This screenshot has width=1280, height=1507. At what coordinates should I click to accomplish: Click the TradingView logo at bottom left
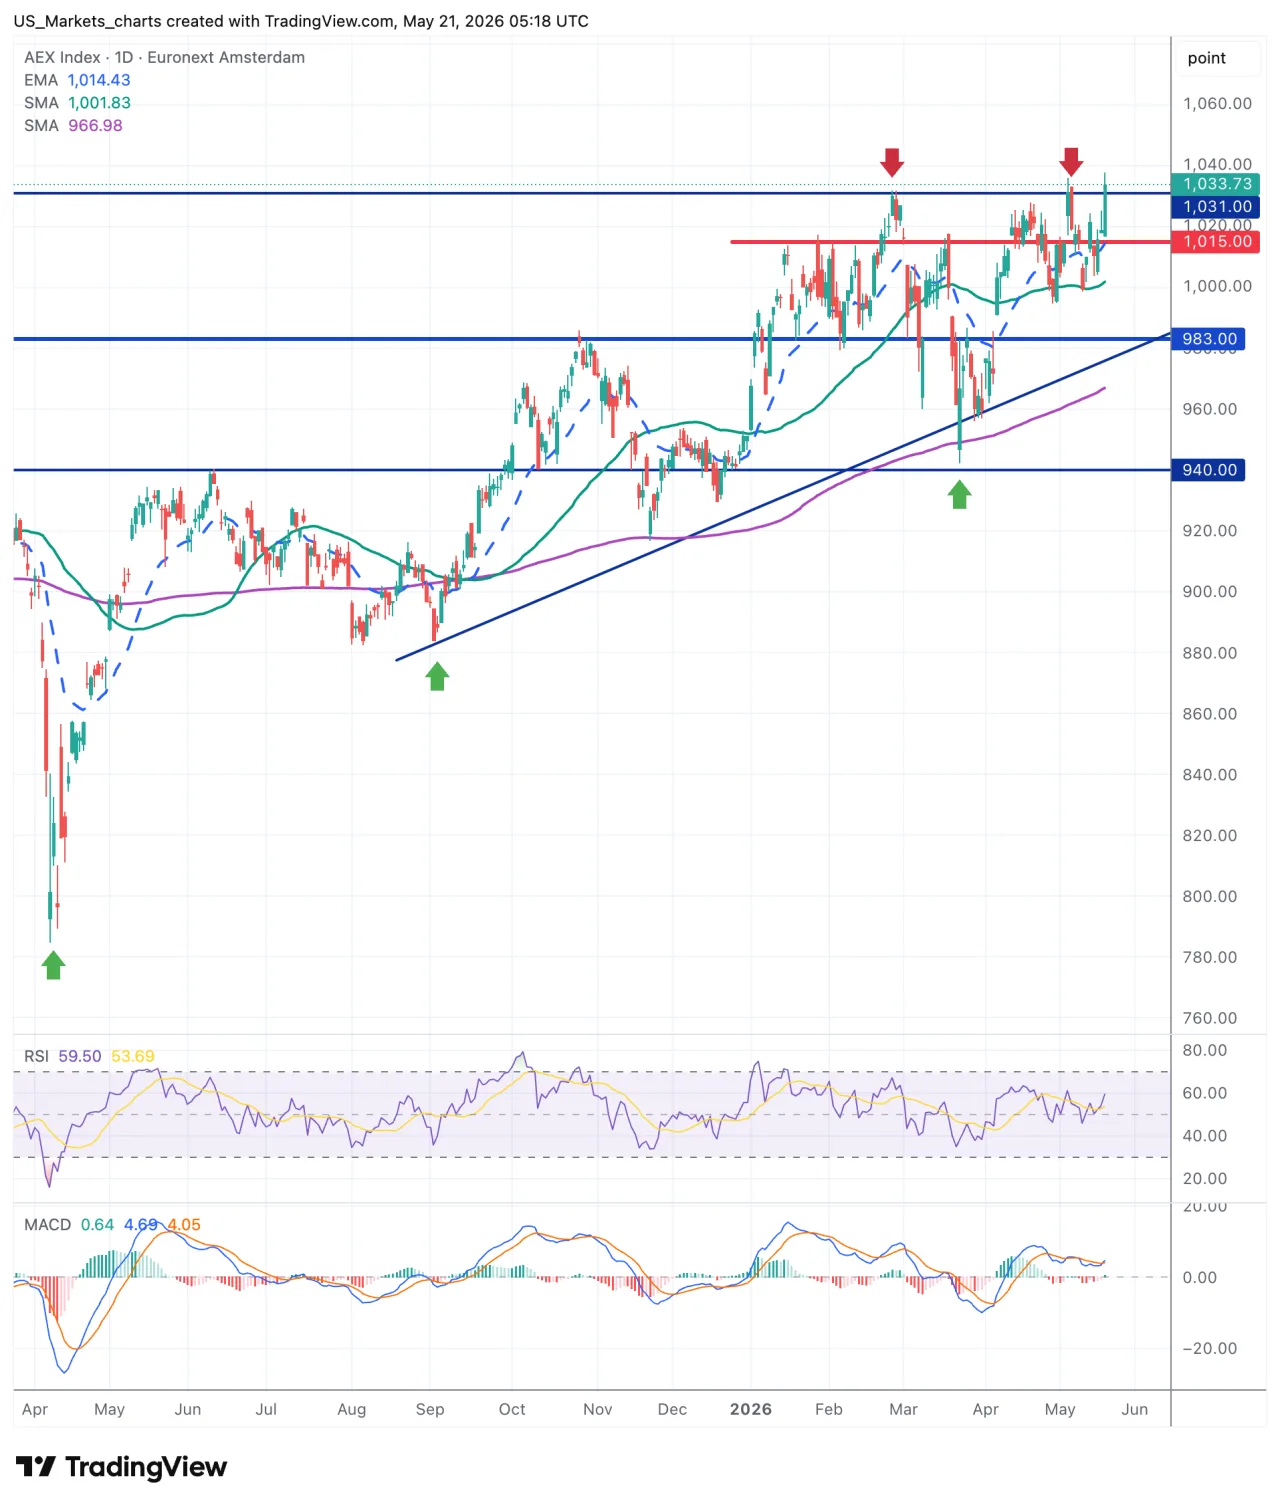(x=121, y=1467)
